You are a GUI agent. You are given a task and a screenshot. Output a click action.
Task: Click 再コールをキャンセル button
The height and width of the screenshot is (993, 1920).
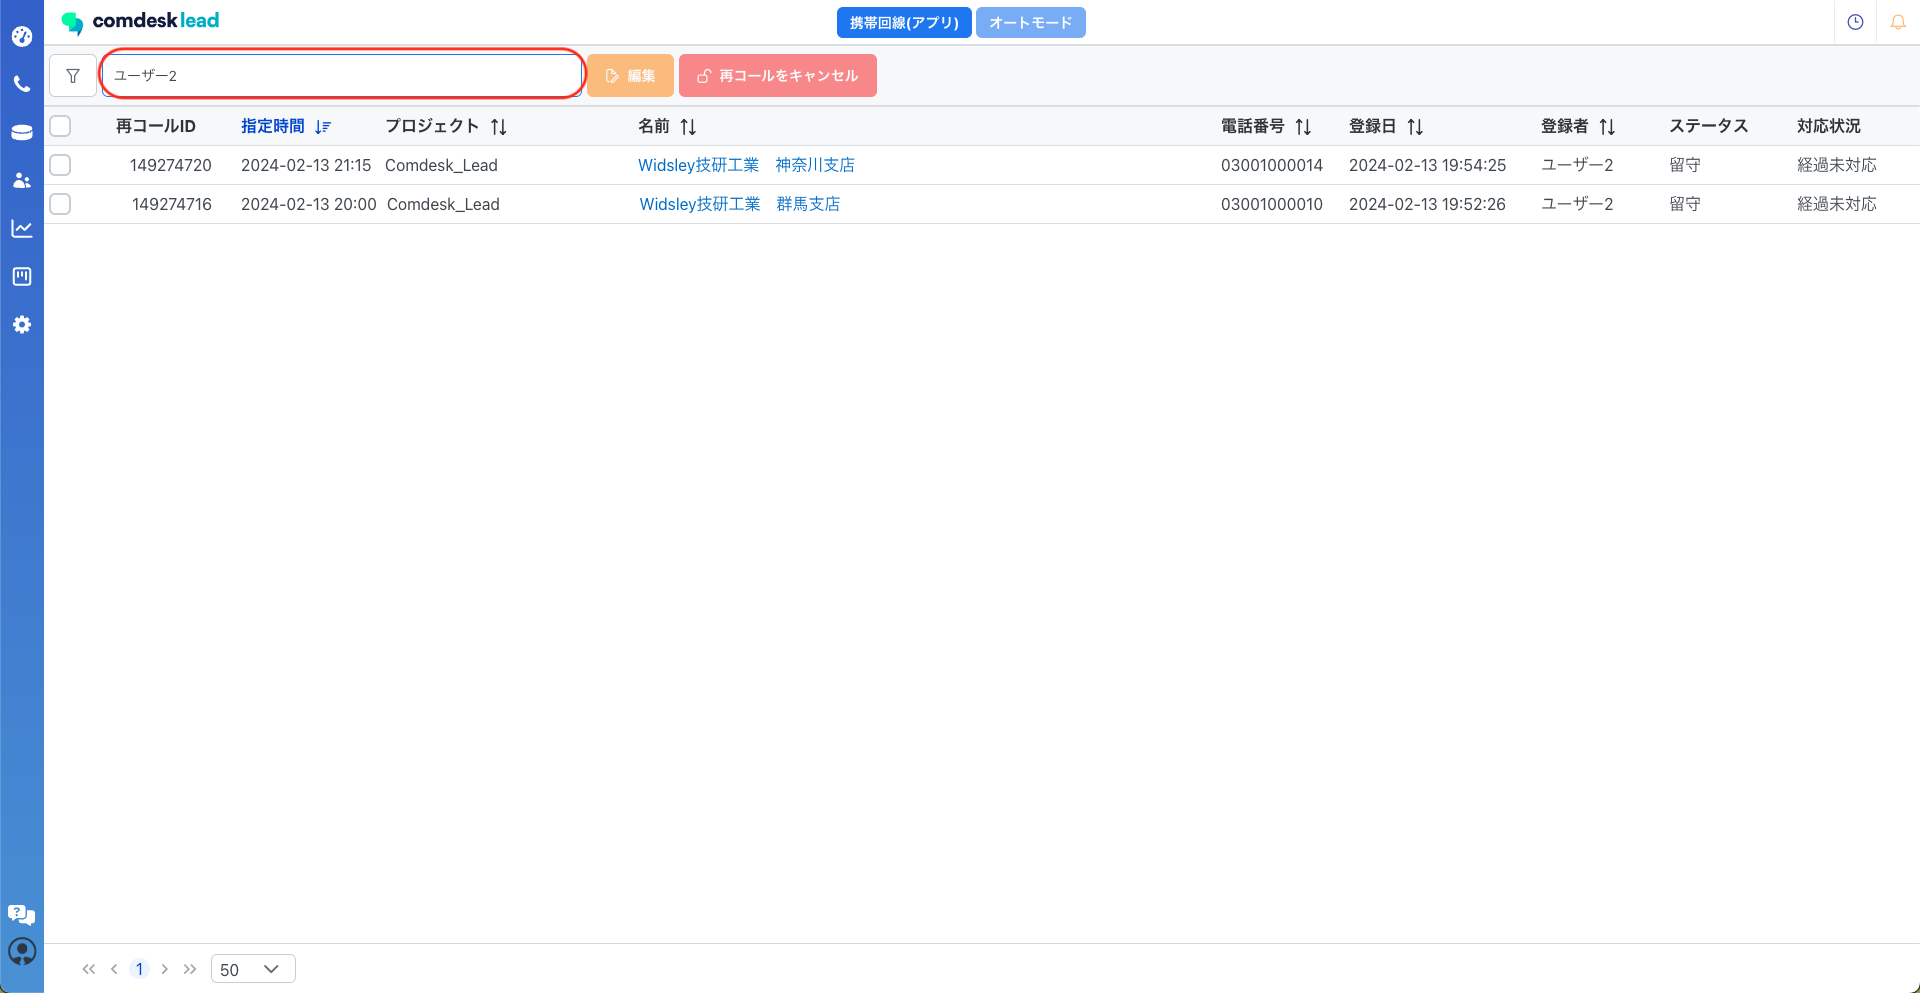[x=777, y=76]
